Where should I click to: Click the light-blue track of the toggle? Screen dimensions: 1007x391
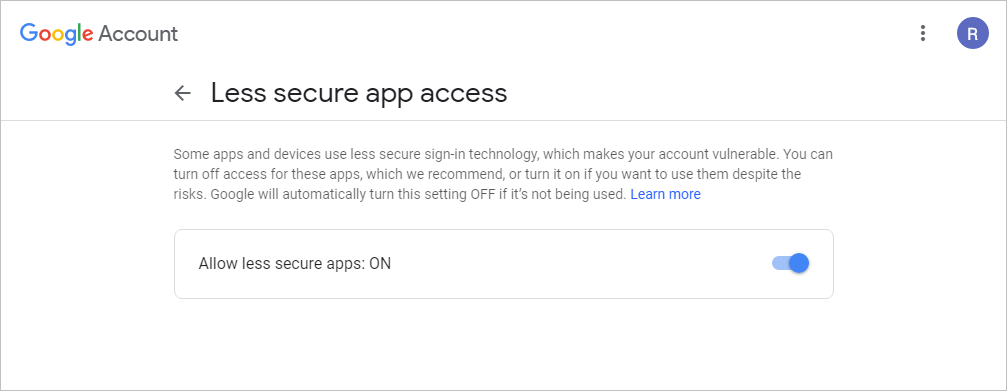tap(780, 263)
